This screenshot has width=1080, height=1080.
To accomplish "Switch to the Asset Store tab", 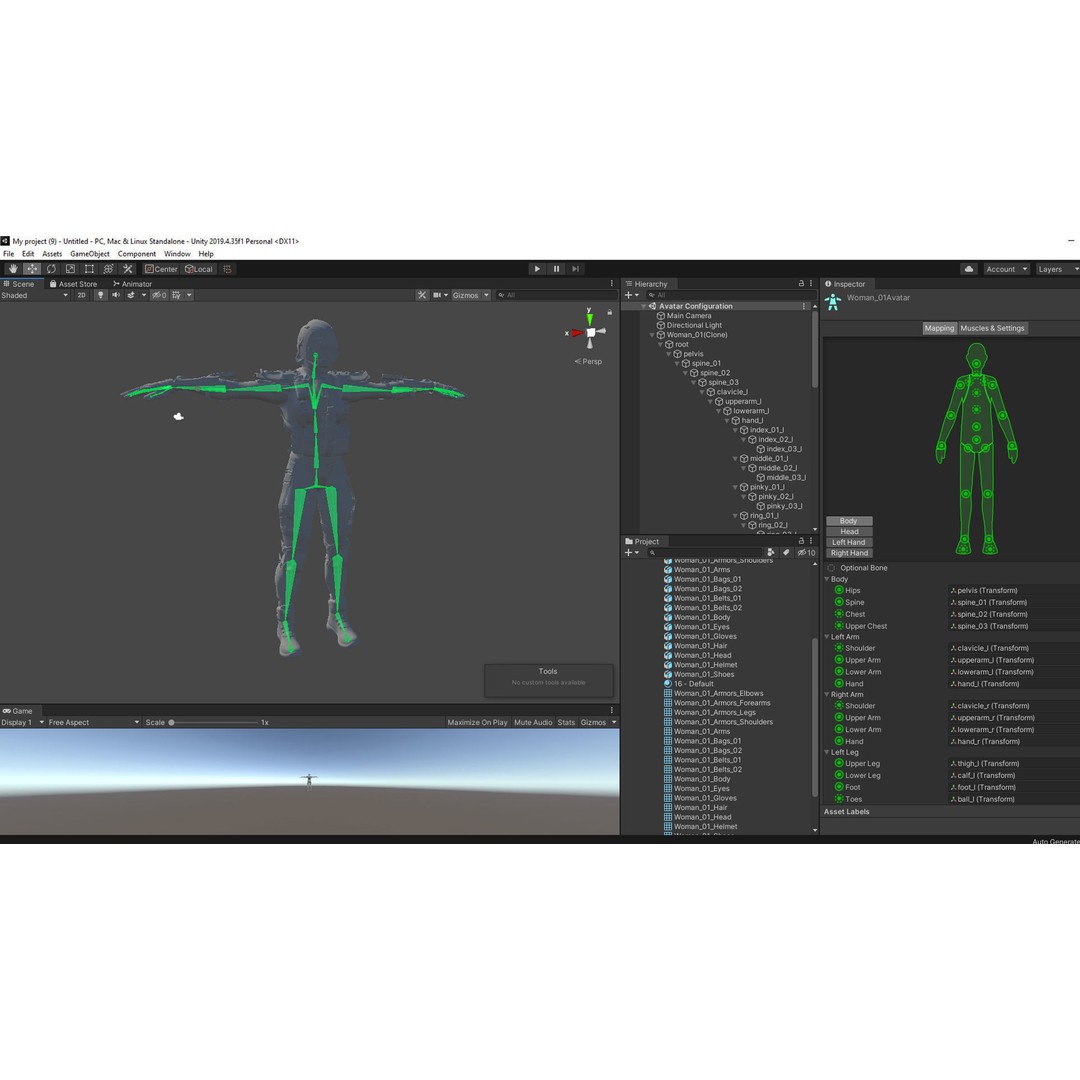I will click(73, 284).
